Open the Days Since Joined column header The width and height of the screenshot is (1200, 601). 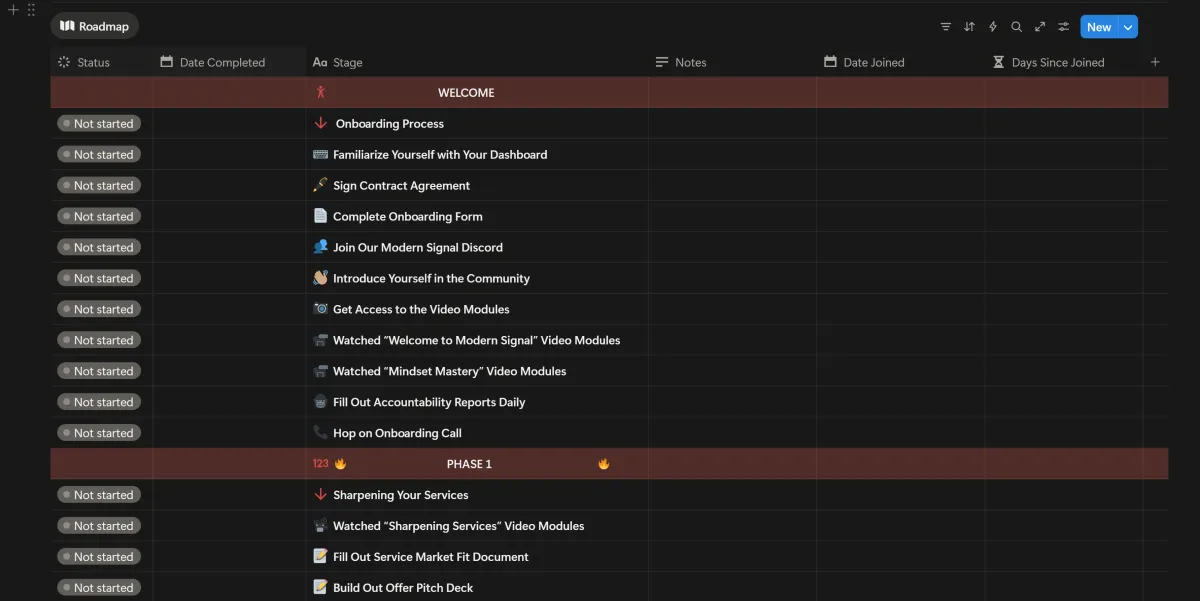tap(1063, 62)
